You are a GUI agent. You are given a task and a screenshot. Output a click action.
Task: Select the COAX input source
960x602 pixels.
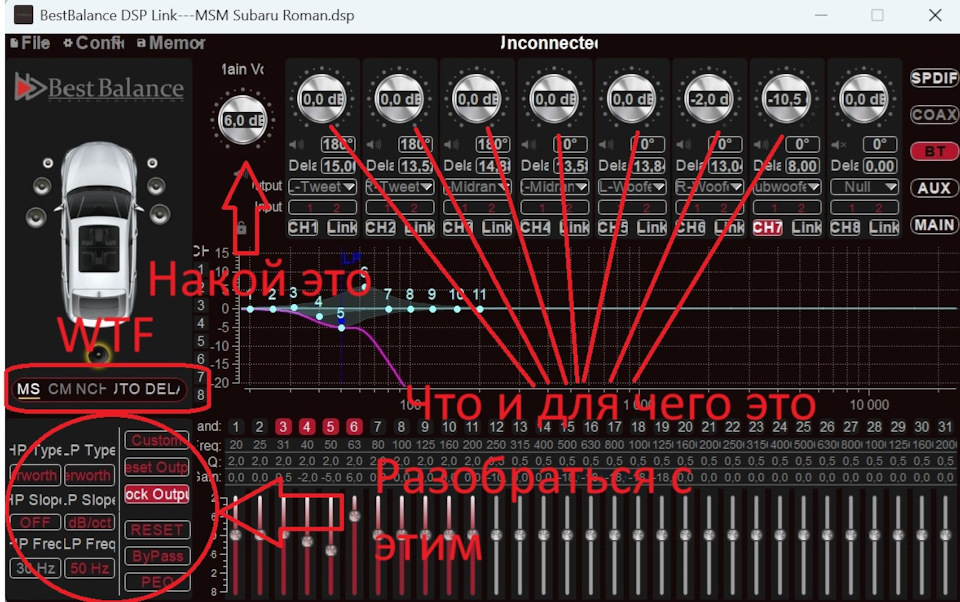(934, 115)
